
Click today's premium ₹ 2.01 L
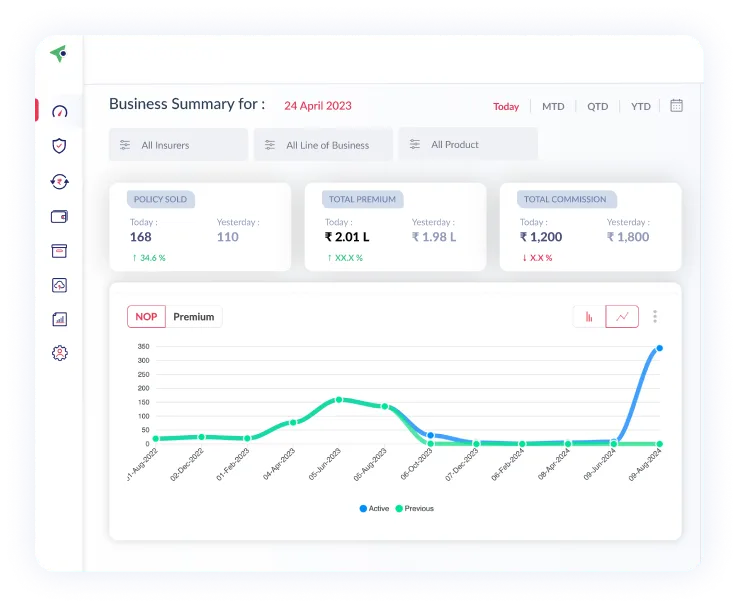[347, 237]
